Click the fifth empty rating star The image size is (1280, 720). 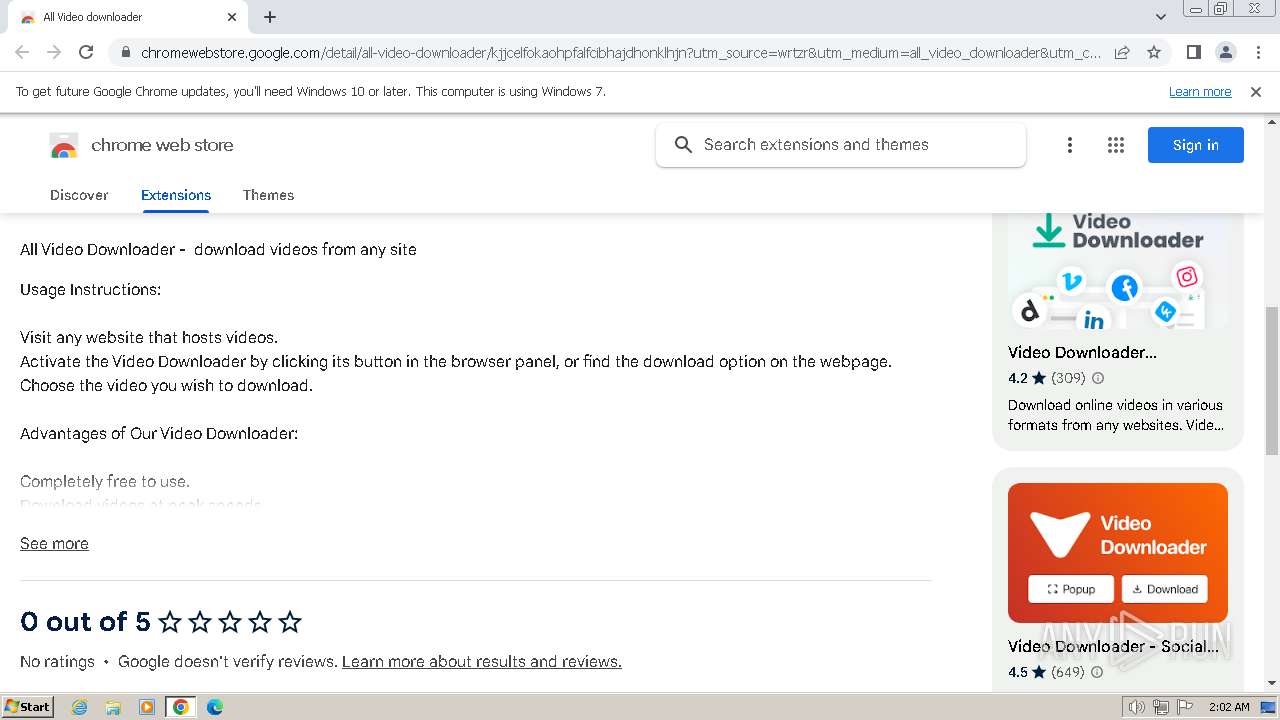coord(290,622)
